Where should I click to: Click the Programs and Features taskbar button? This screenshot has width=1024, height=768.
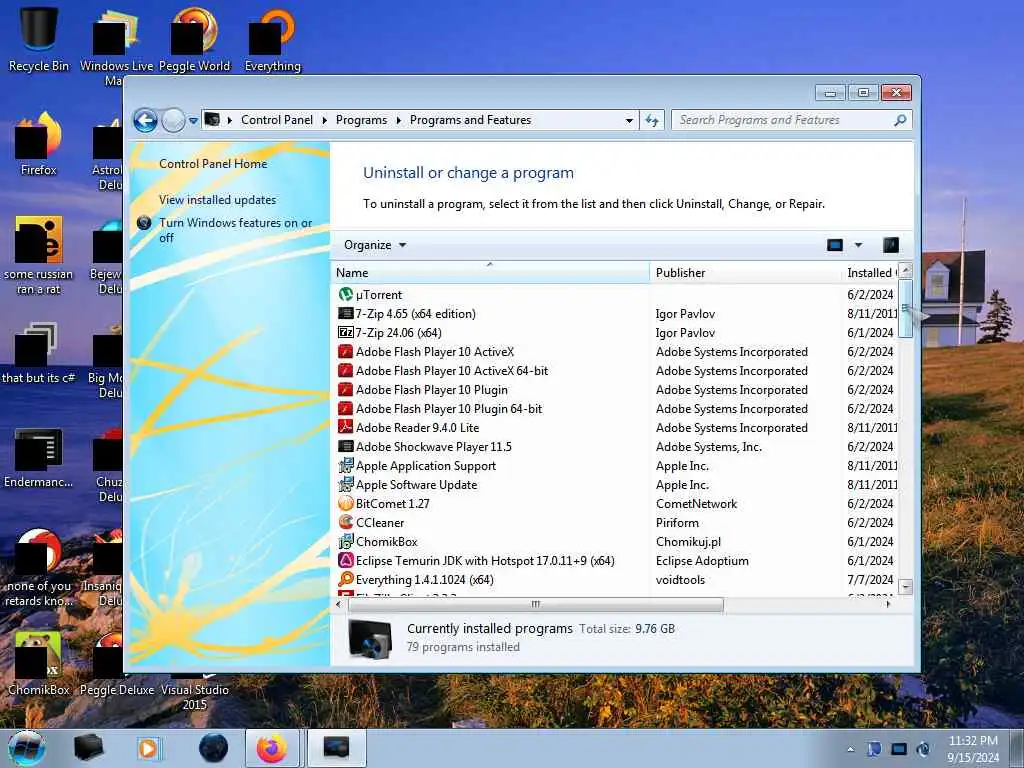tap(336, 748)
